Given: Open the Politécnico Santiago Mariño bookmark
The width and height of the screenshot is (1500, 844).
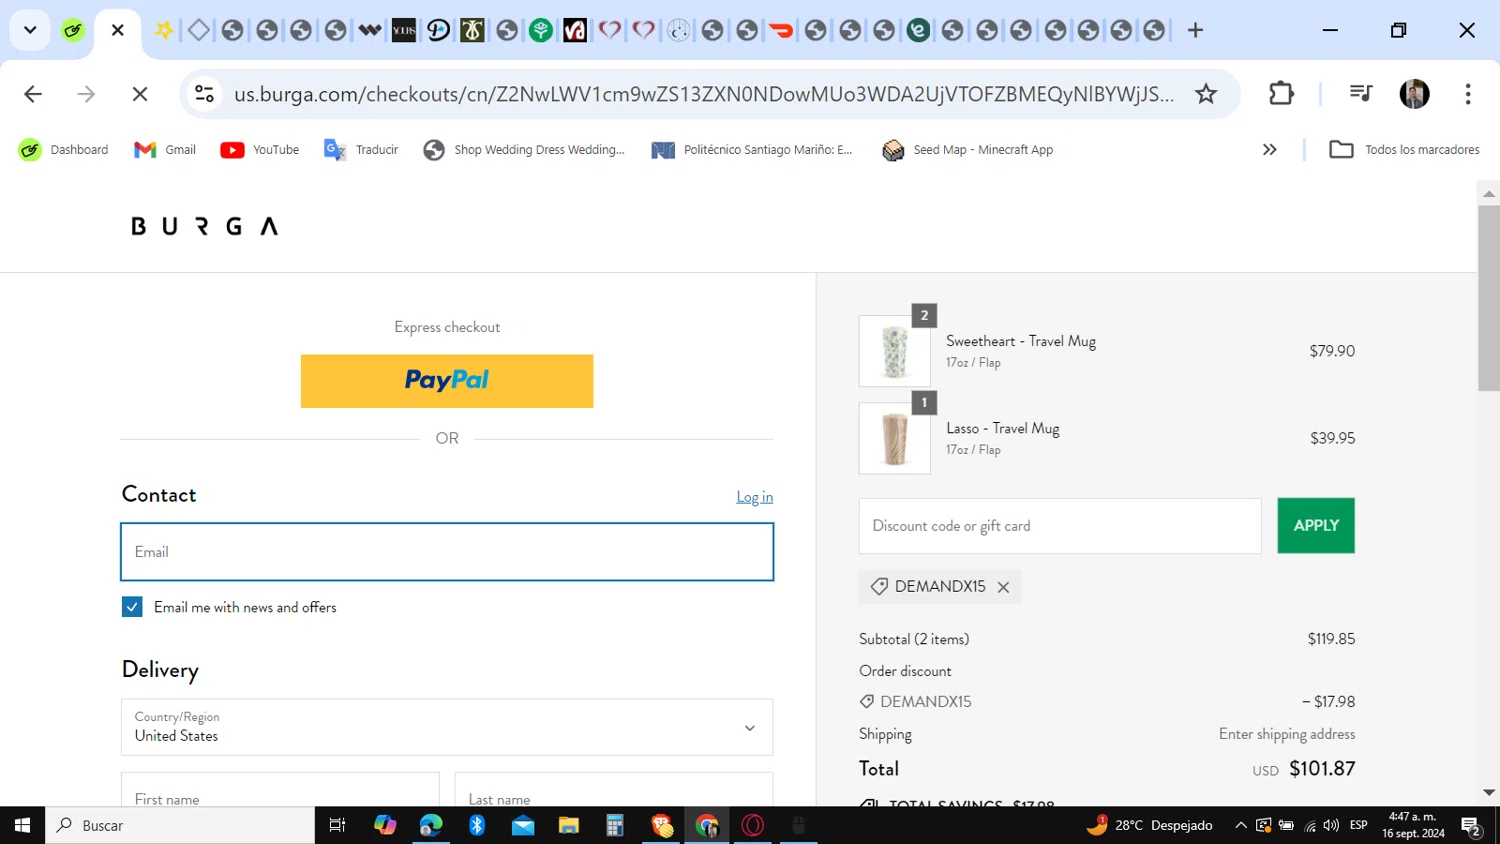Looking at the screenshot, I should click(752, 150).
